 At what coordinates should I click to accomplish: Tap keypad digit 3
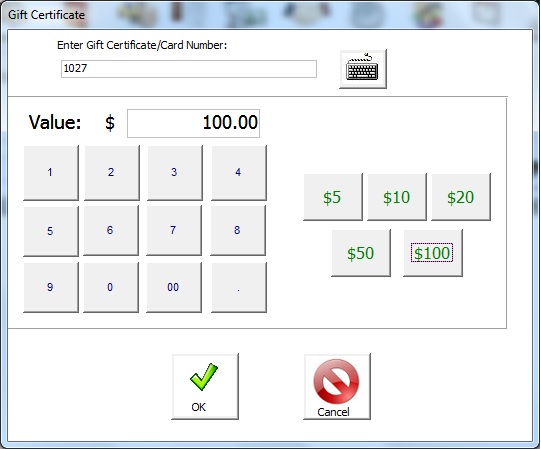click(175, 173)
